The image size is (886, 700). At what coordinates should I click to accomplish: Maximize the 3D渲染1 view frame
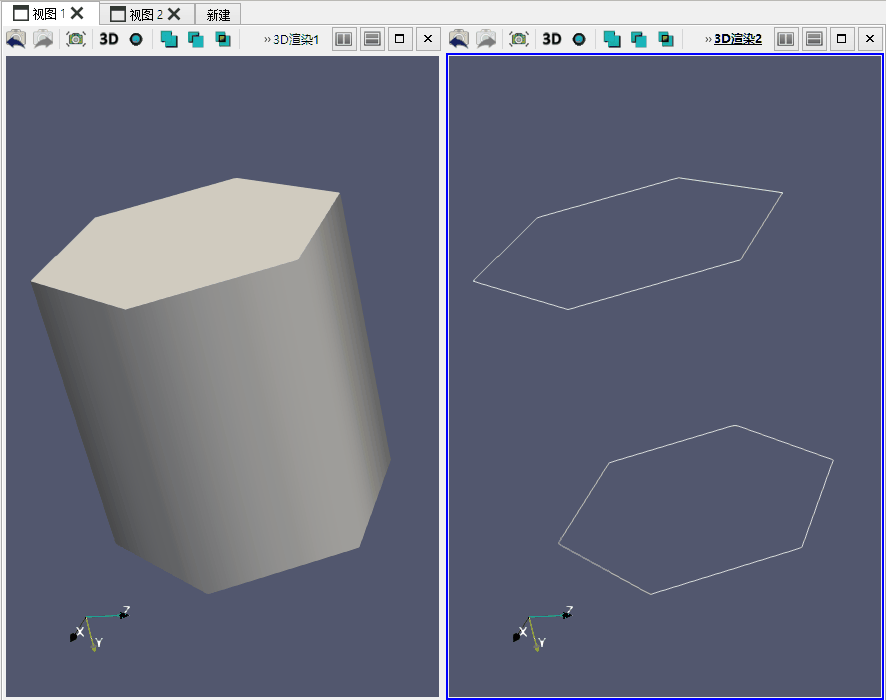(399, 39)
